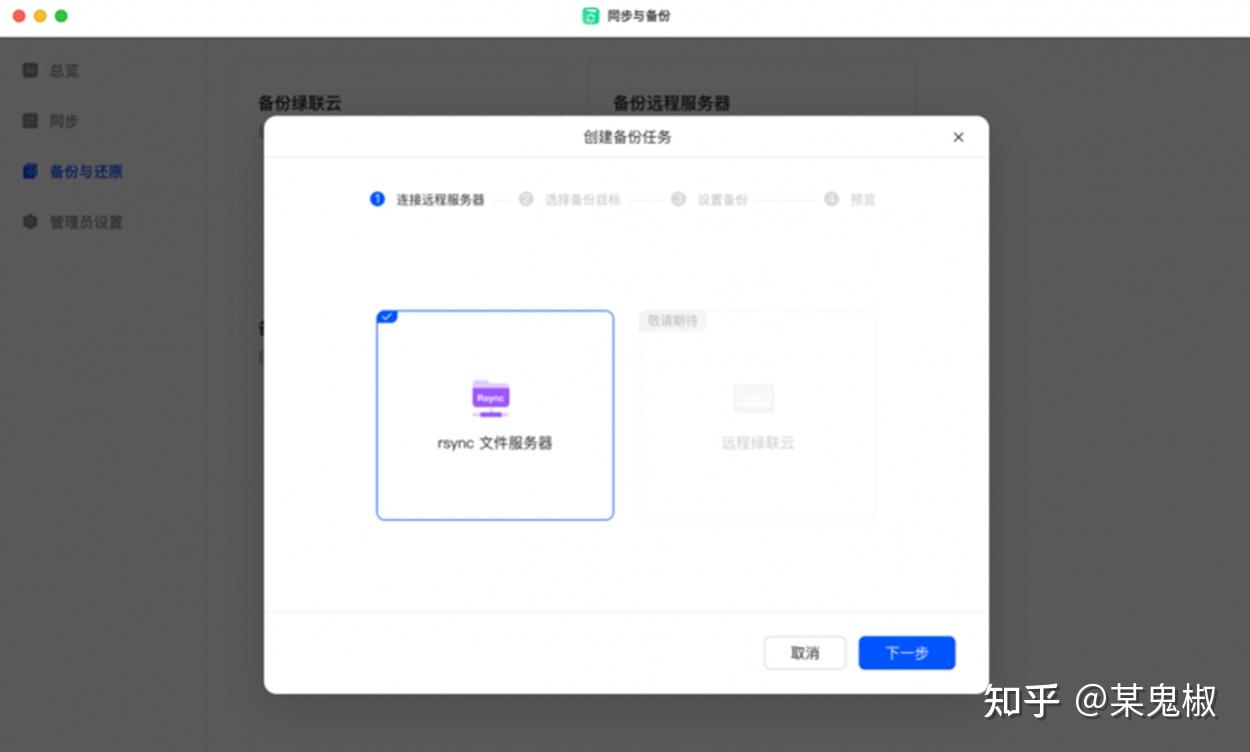Select the 远程绿联云 option card
This screenshot has width=1250, height=752.
pos(757,415)
